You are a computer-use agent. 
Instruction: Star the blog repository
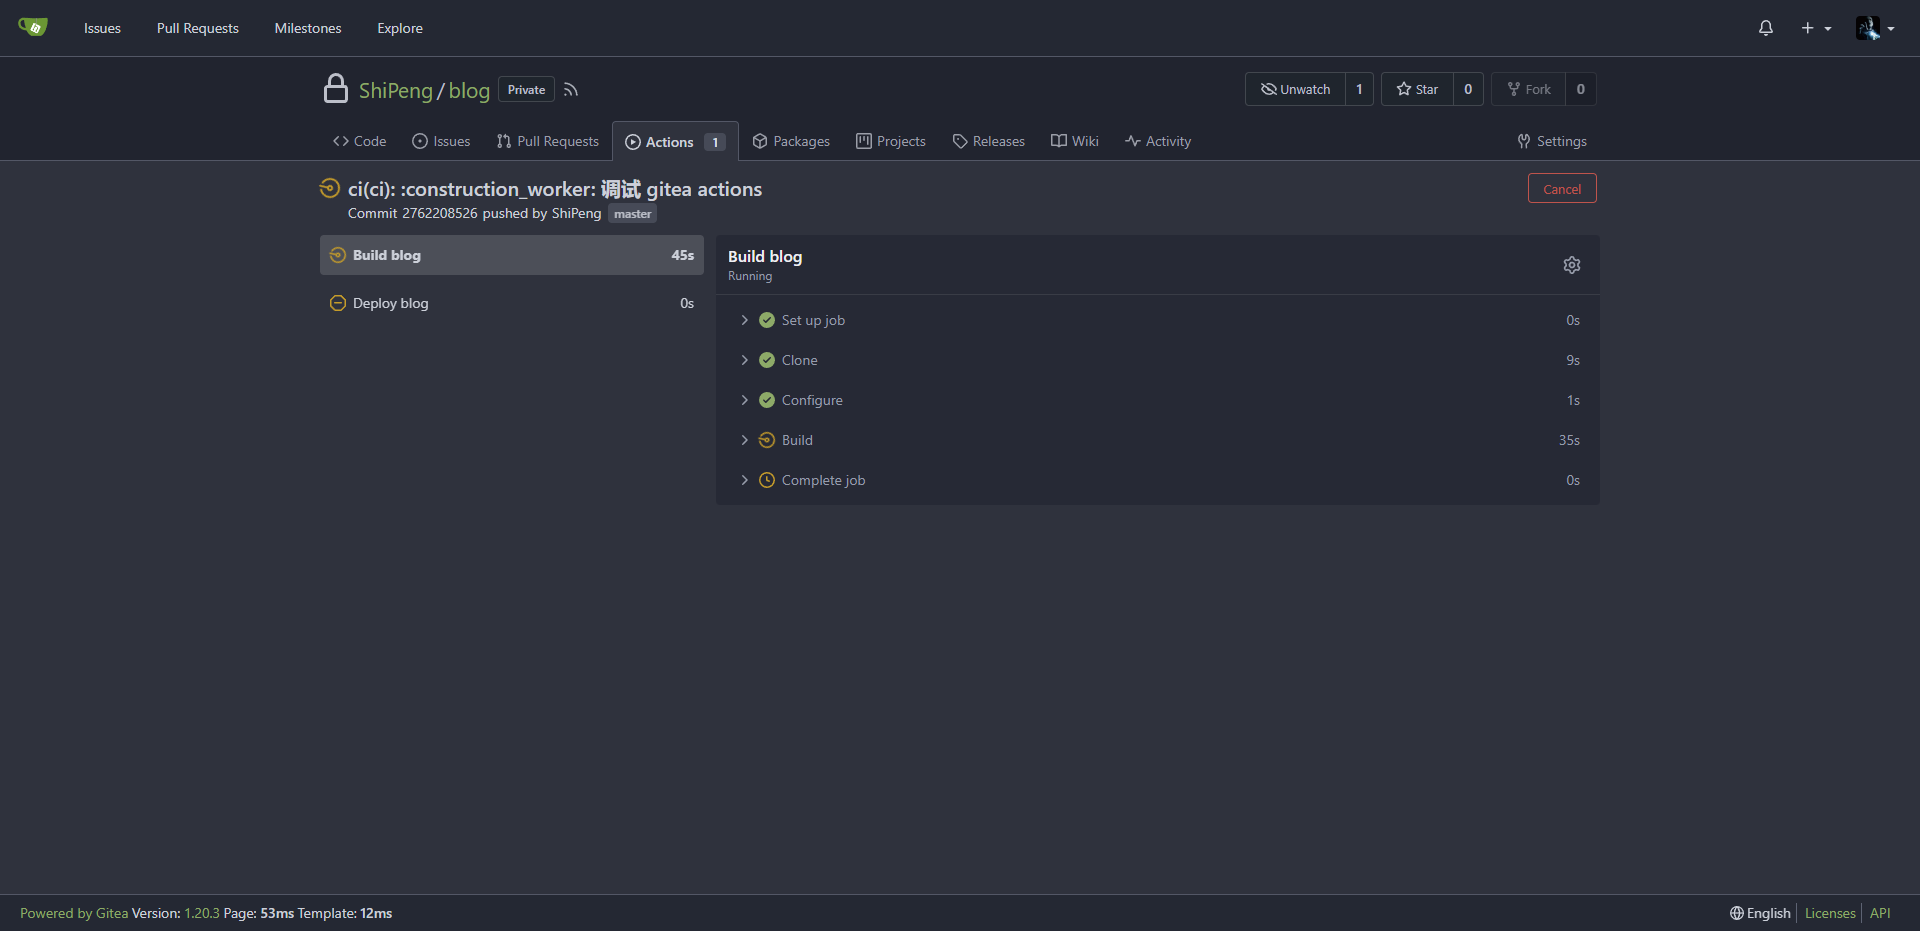tap(1417, 89)
